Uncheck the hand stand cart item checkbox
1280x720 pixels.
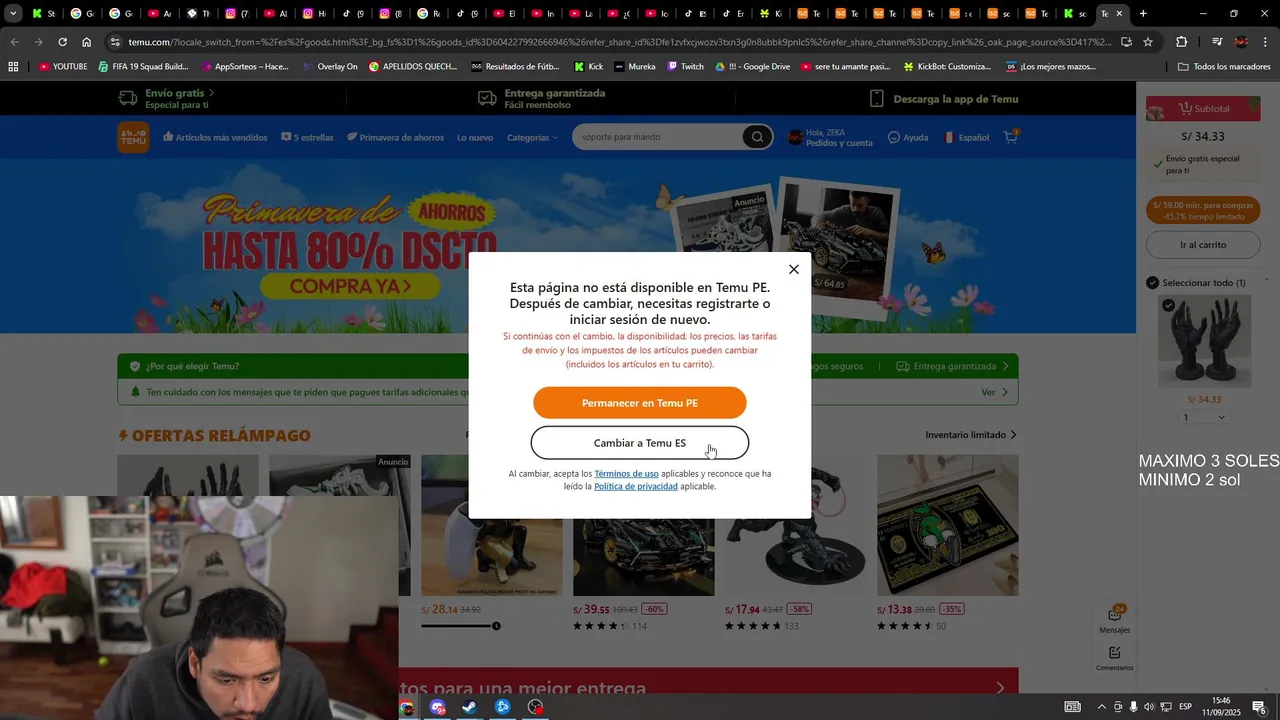[1168, 305]
